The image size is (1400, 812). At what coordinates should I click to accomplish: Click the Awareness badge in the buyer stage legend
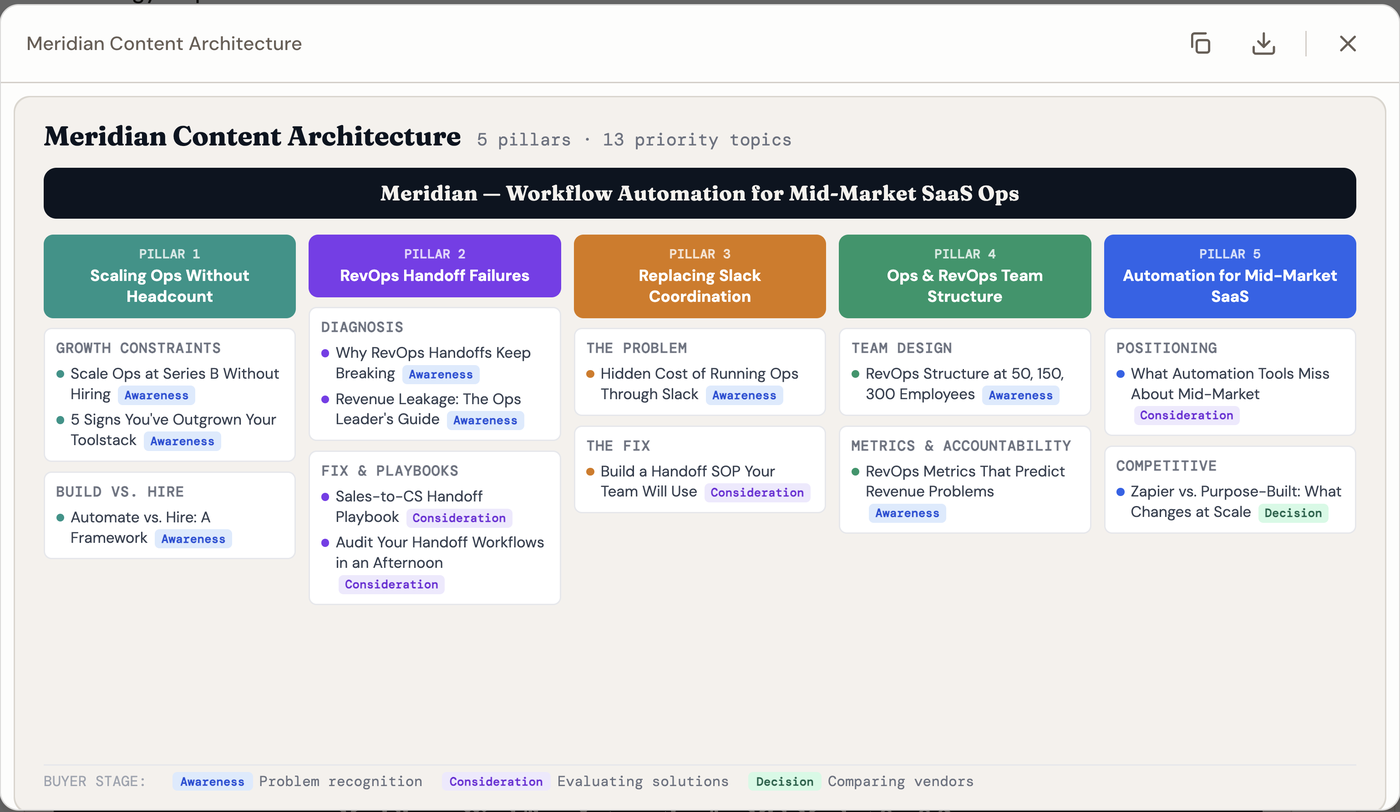point(212,782)
